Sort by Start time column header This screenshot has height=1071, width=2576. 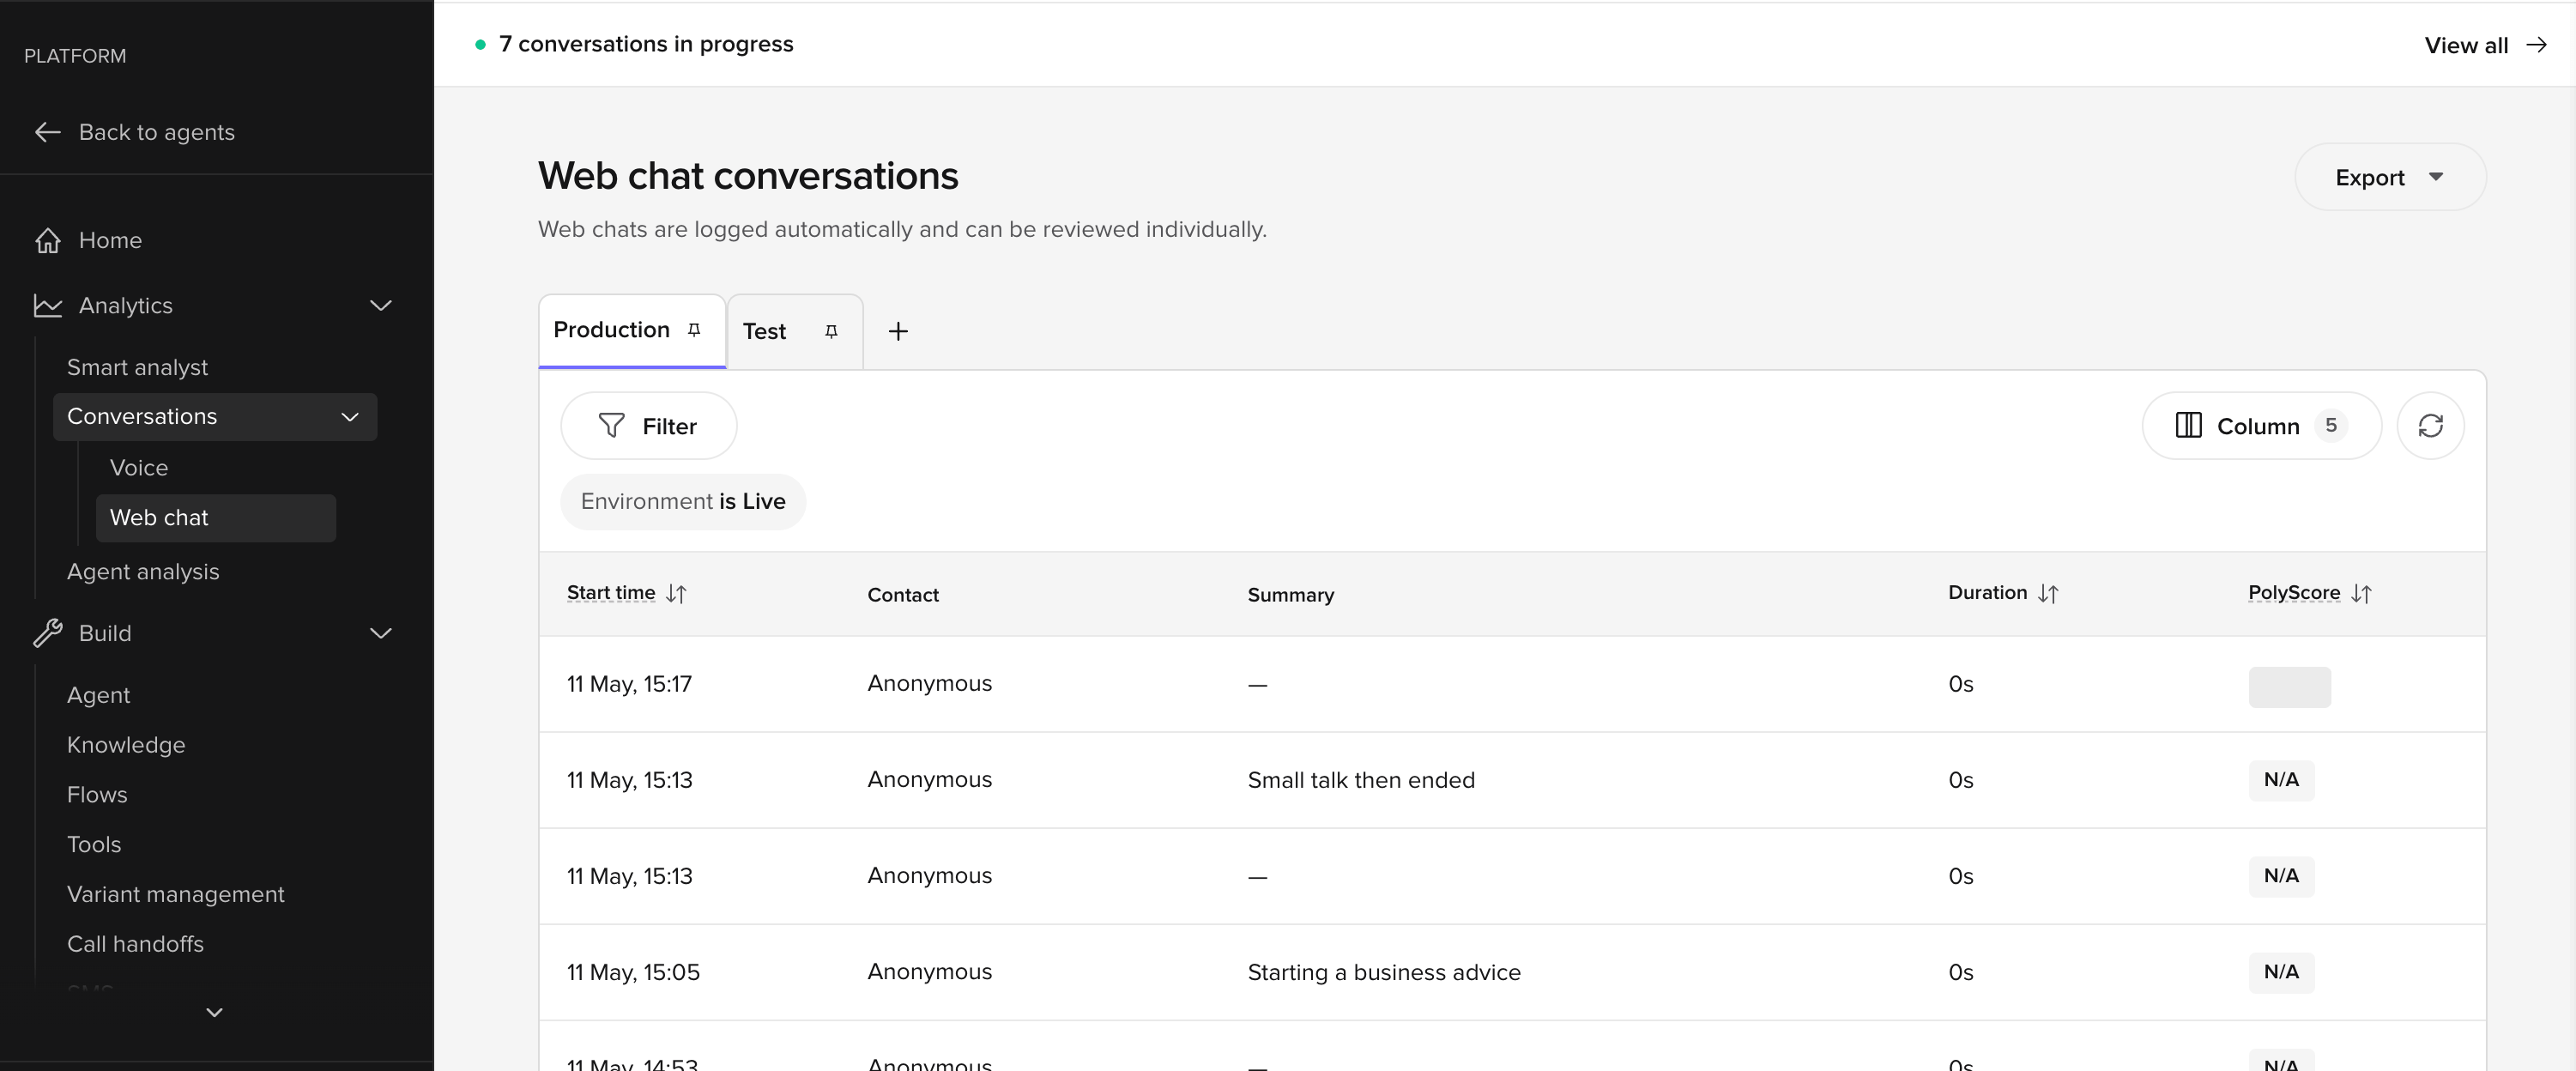627,593
